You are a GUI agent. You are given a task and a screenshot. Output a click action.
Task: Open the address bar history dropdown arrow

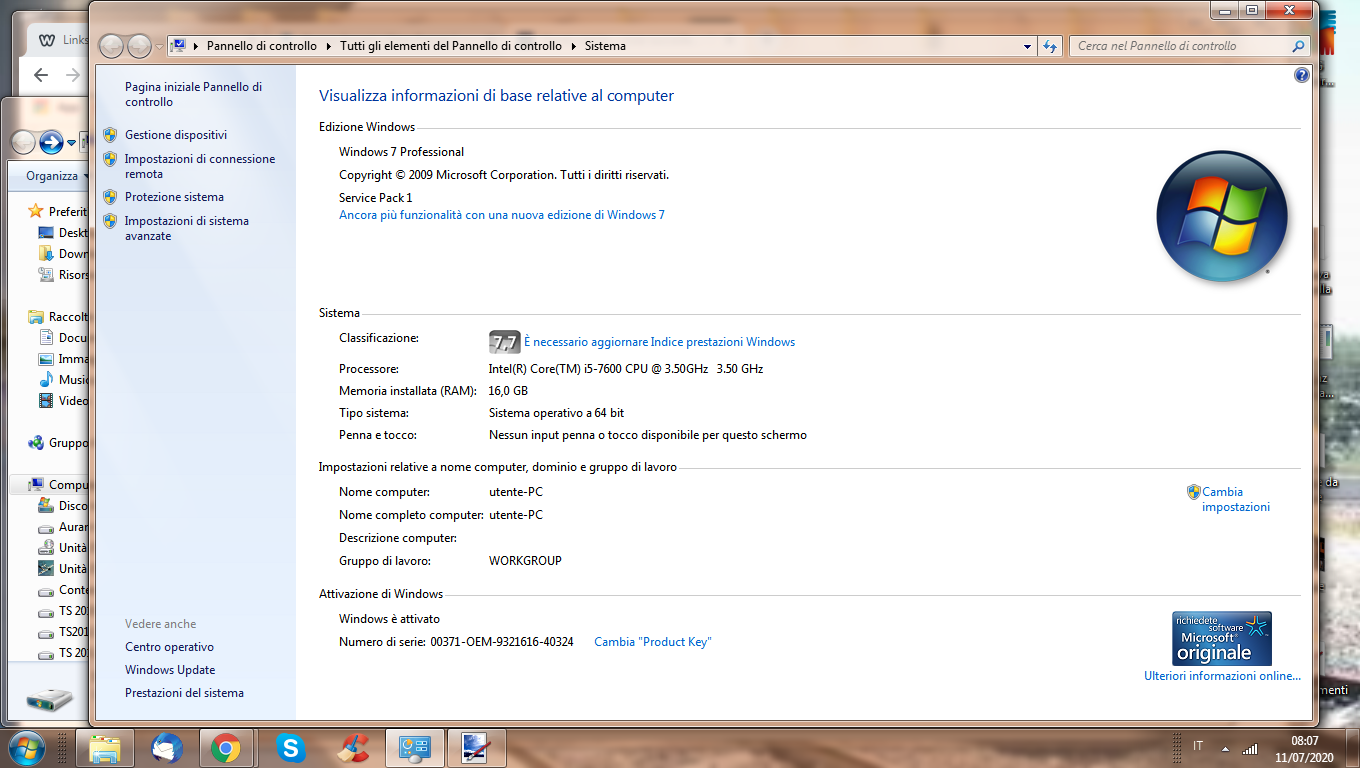pyautogui.click(x=1028, y=46)
